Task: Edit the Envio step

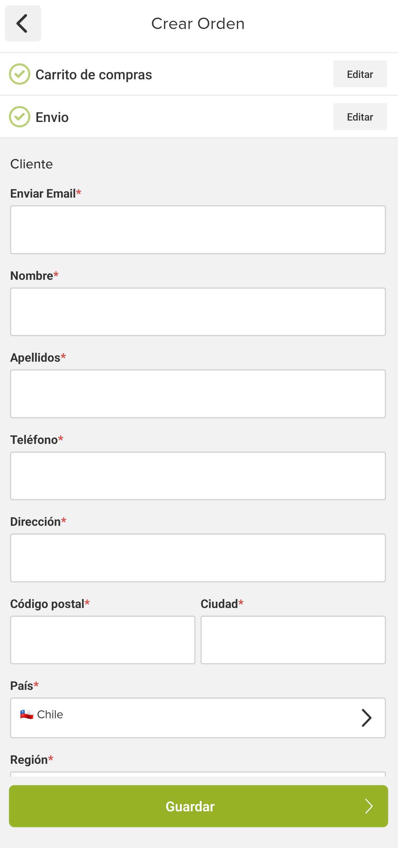Action: [360, 117]
